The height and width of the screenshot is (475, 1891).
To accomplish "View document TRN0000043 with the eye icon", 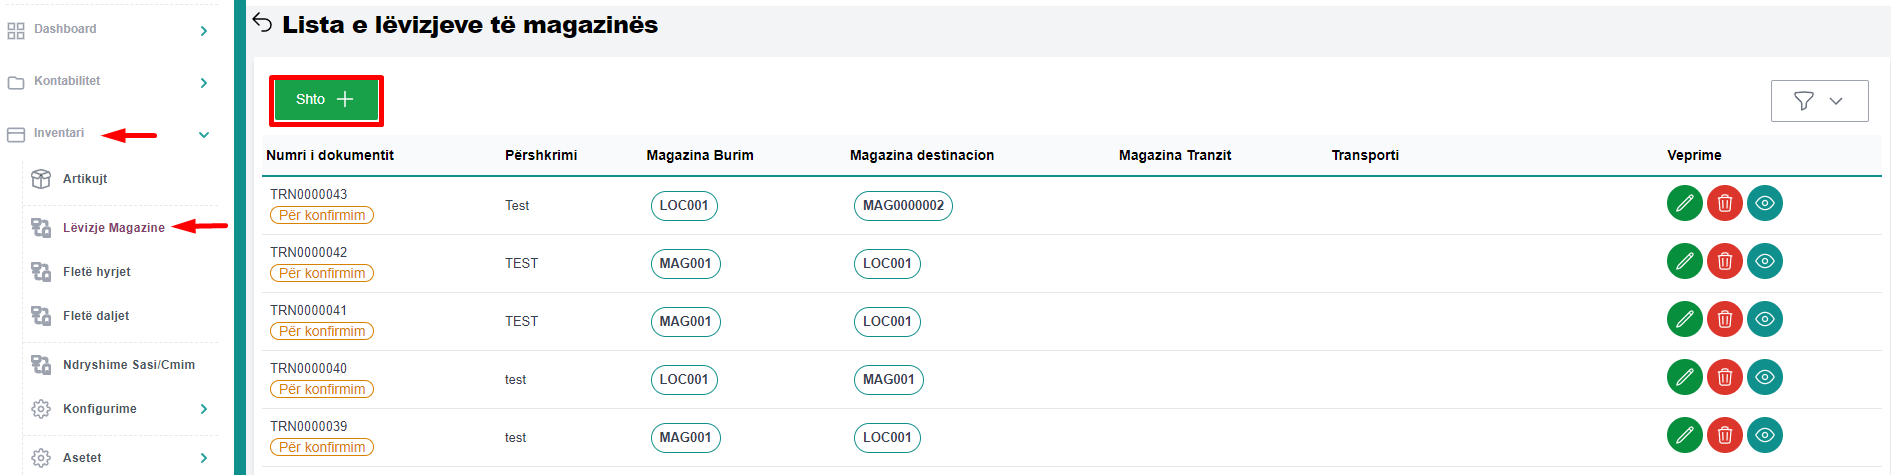I will (1764, 204).
